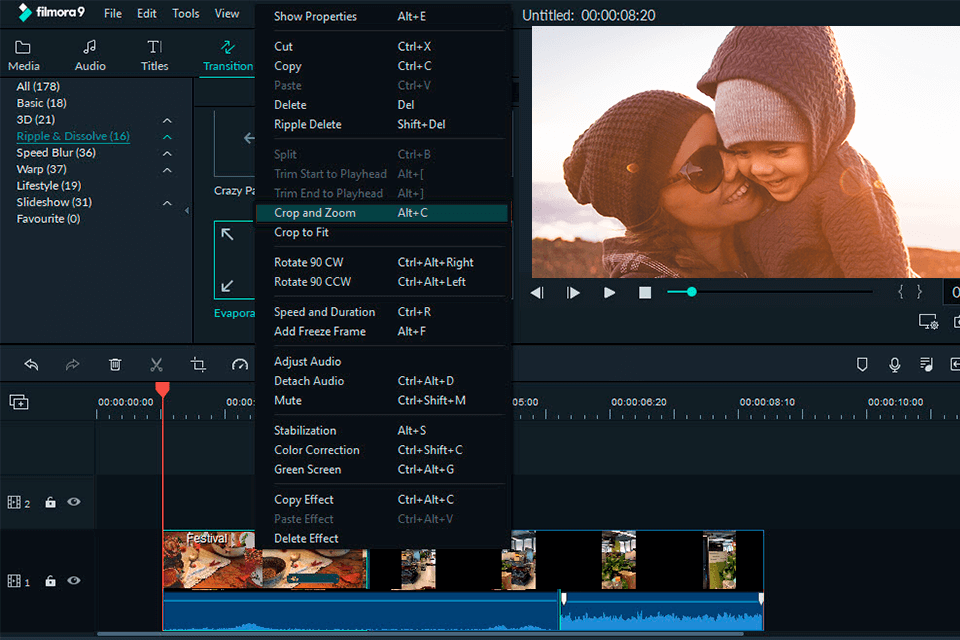Open the Speed control speedometer icon
This screenshot has height=640, width=960.
[239, 364]
